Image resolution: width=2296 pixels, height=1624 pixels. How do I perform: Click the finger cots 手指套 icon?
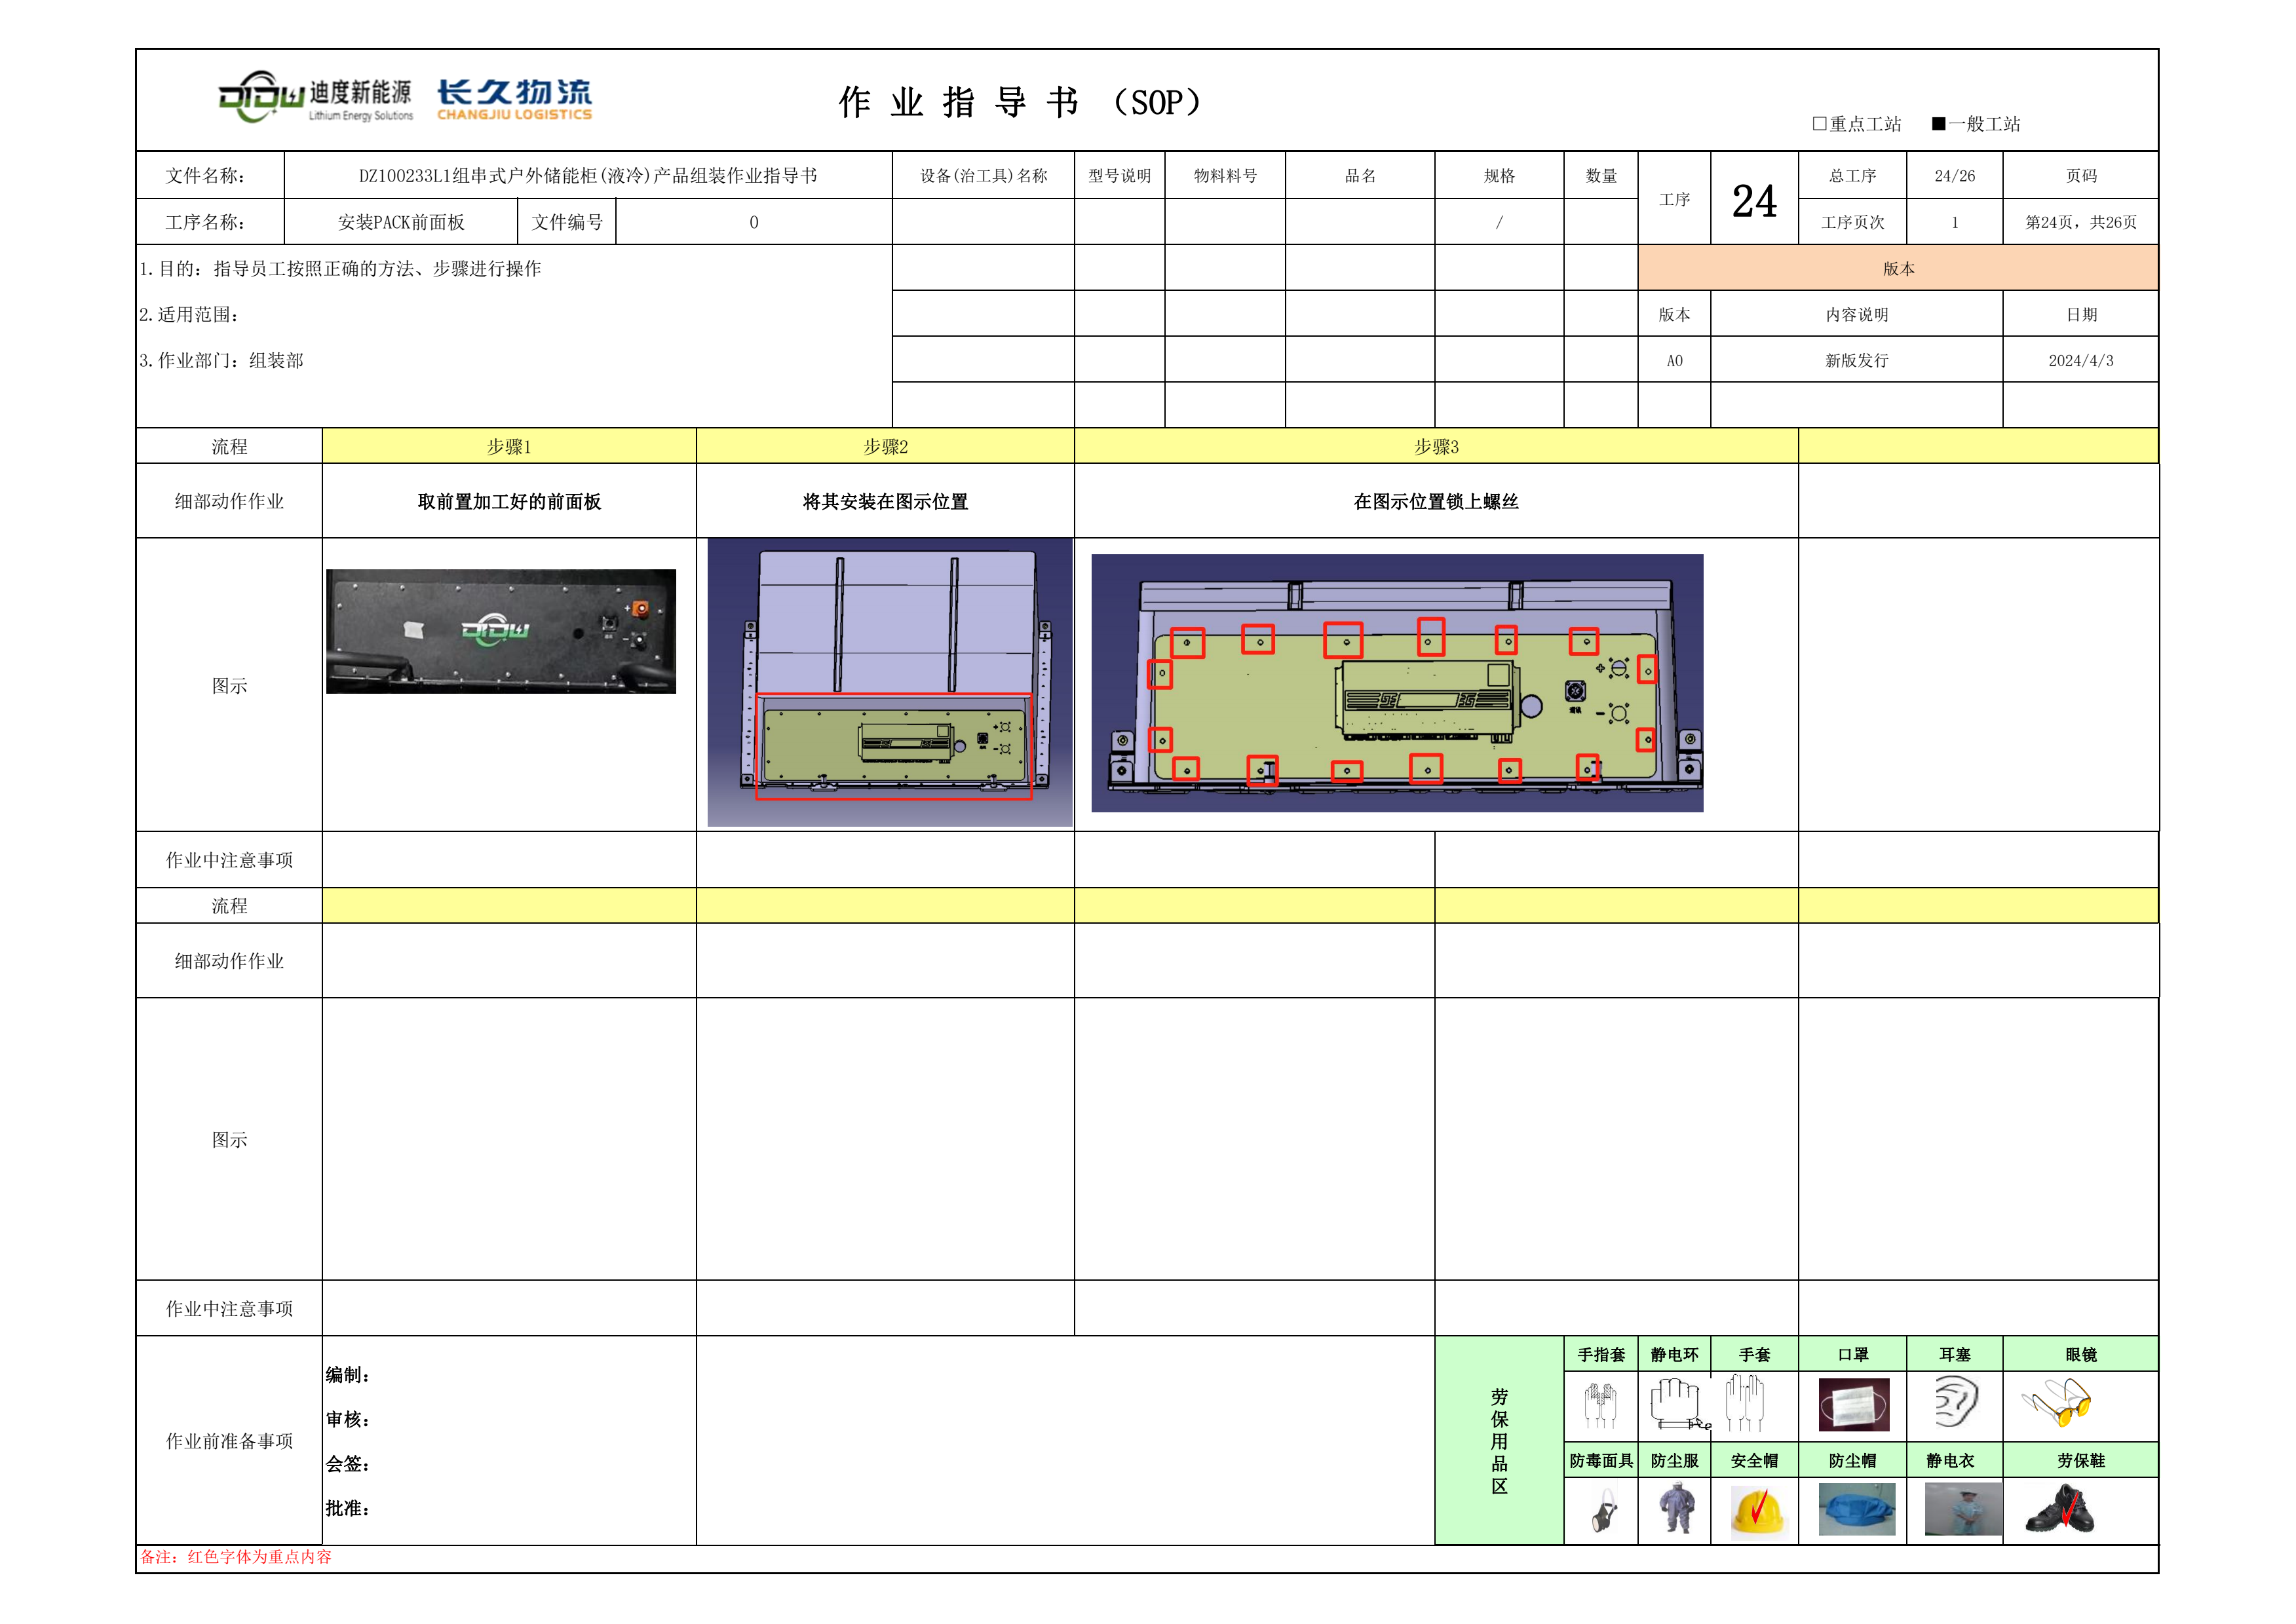click(x=1601, y=1404)
